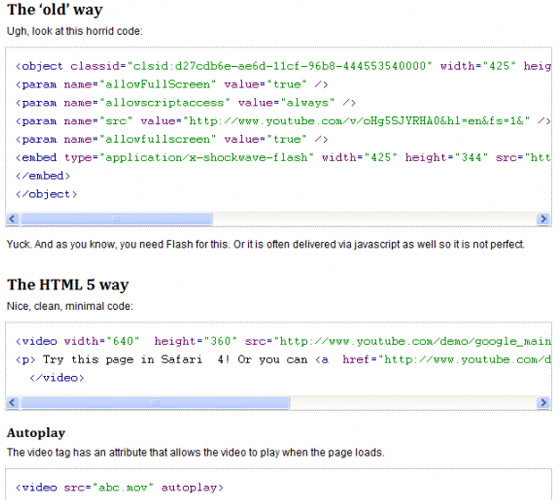Screen dimensions: 560x500
Task: Click the closing </object> tag
Action: pos(46,194)
